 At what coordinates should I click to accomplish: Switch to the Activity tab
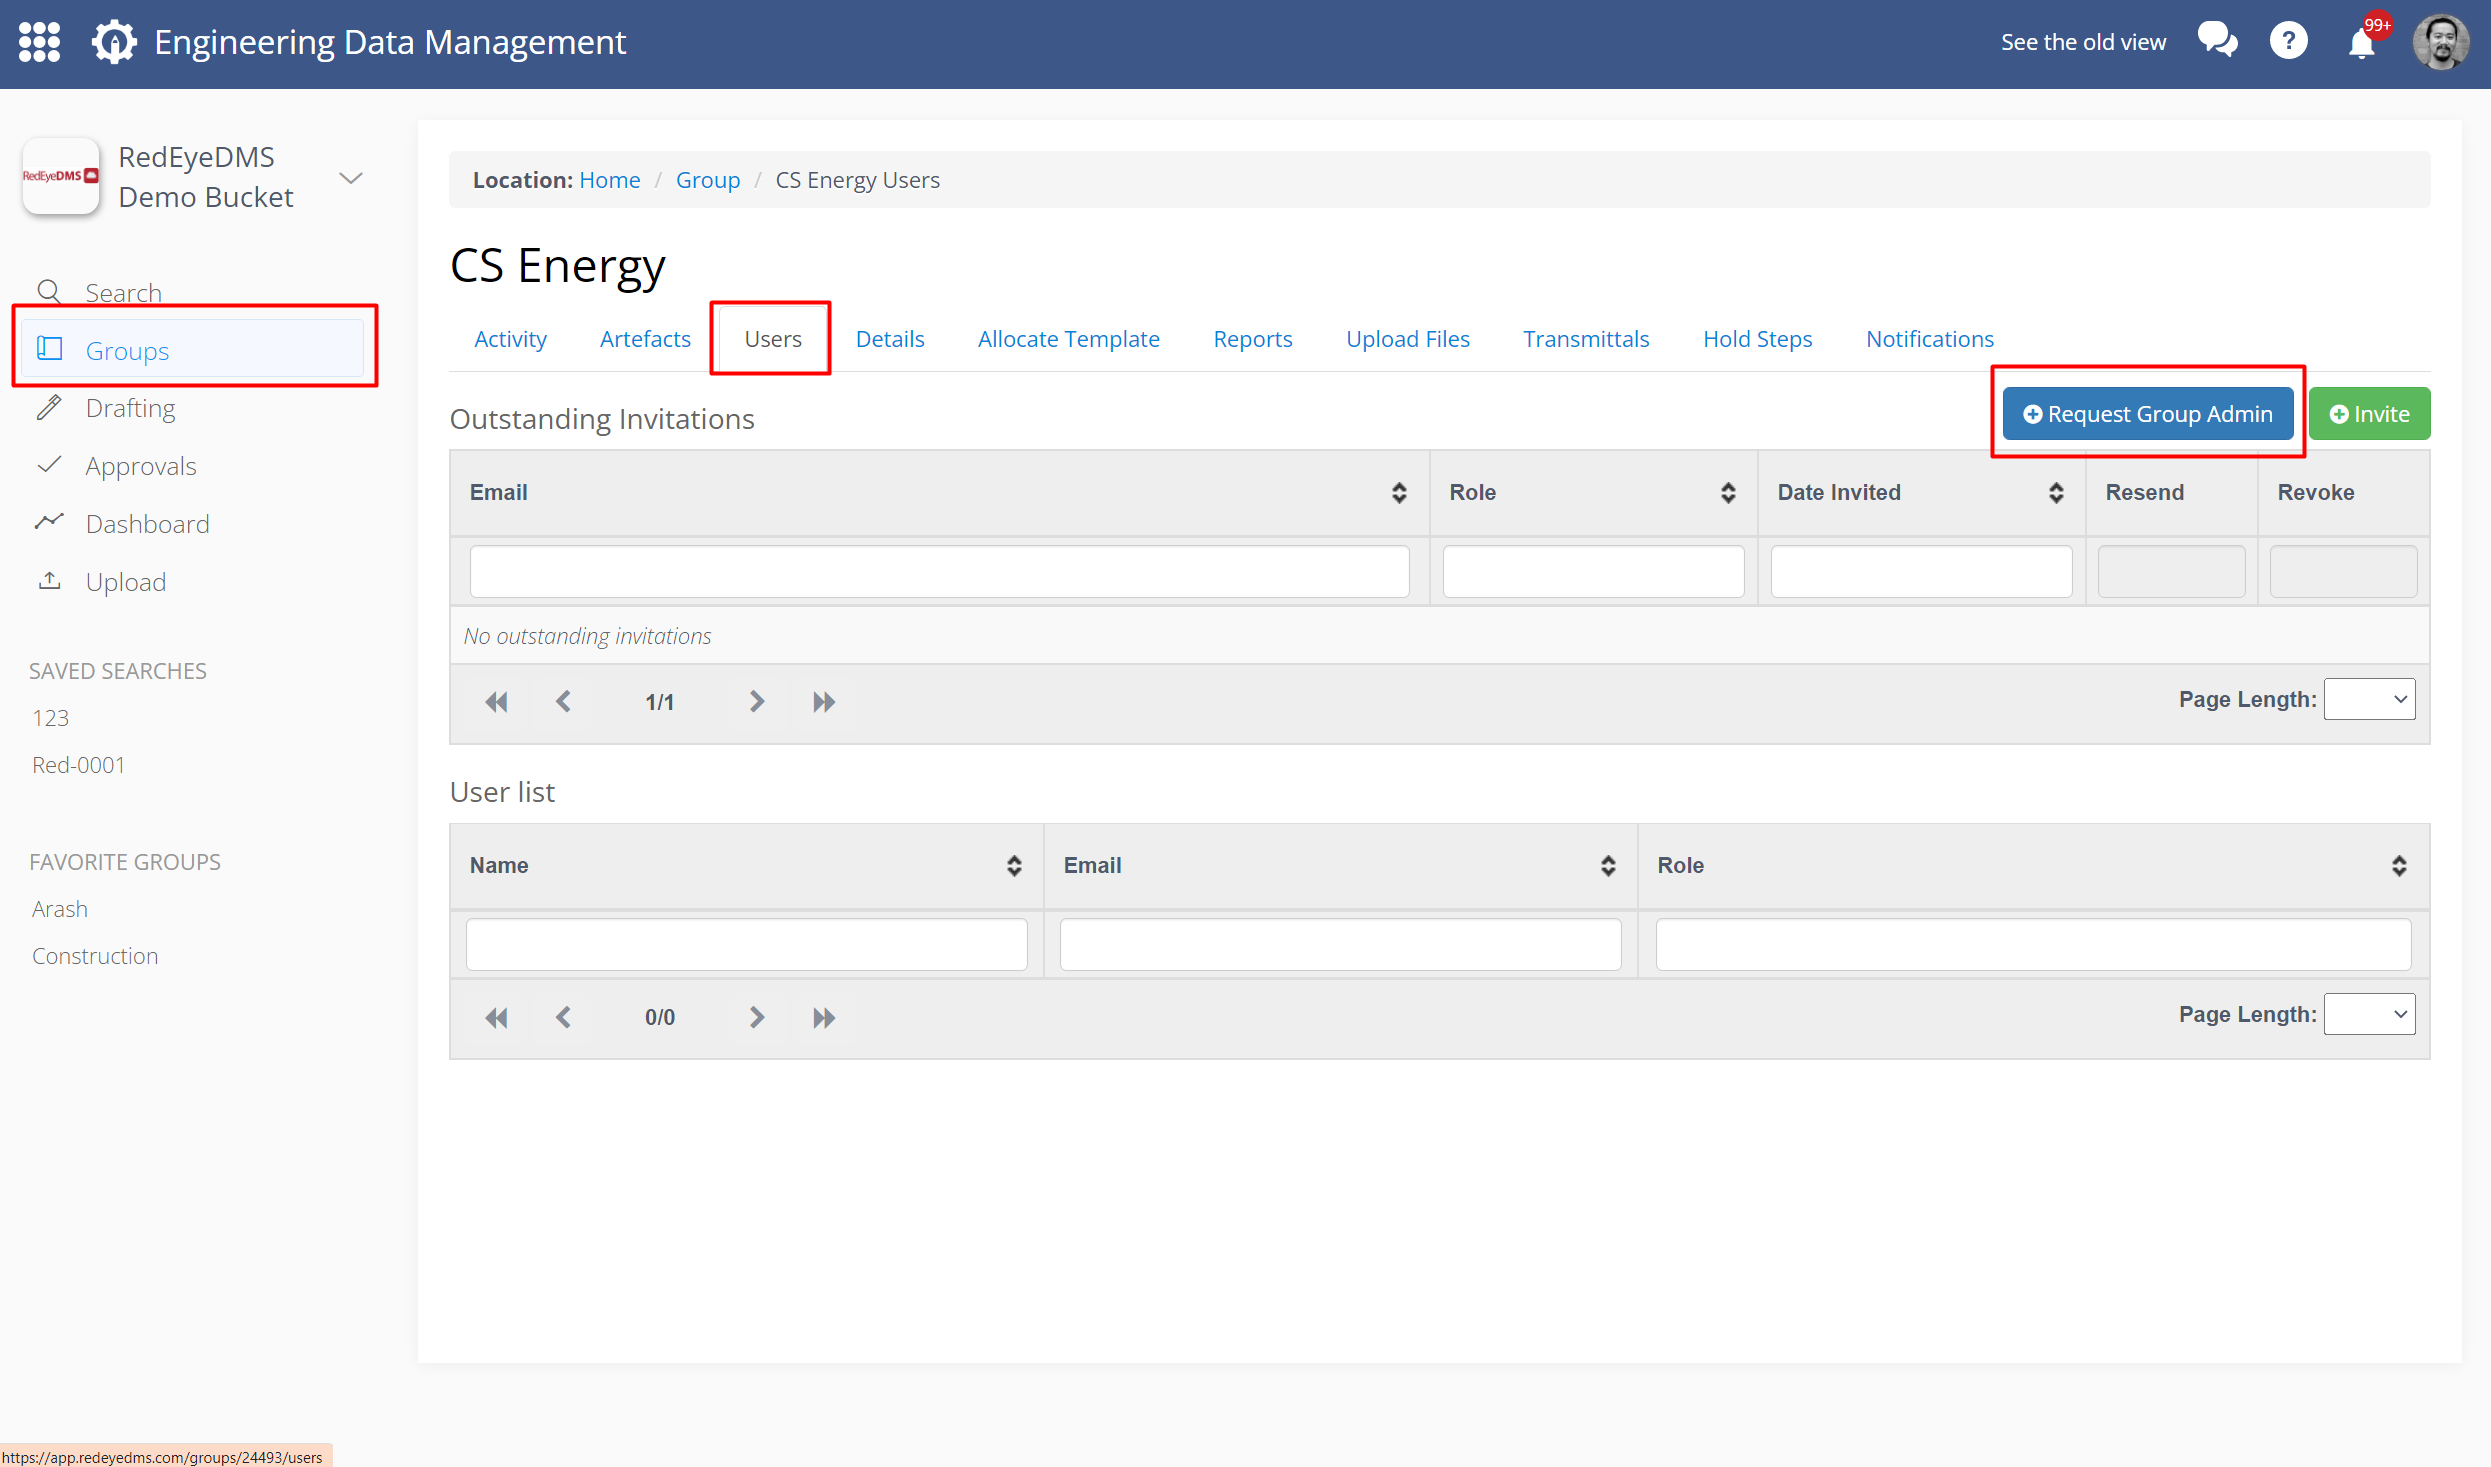[x=510, y=339]
